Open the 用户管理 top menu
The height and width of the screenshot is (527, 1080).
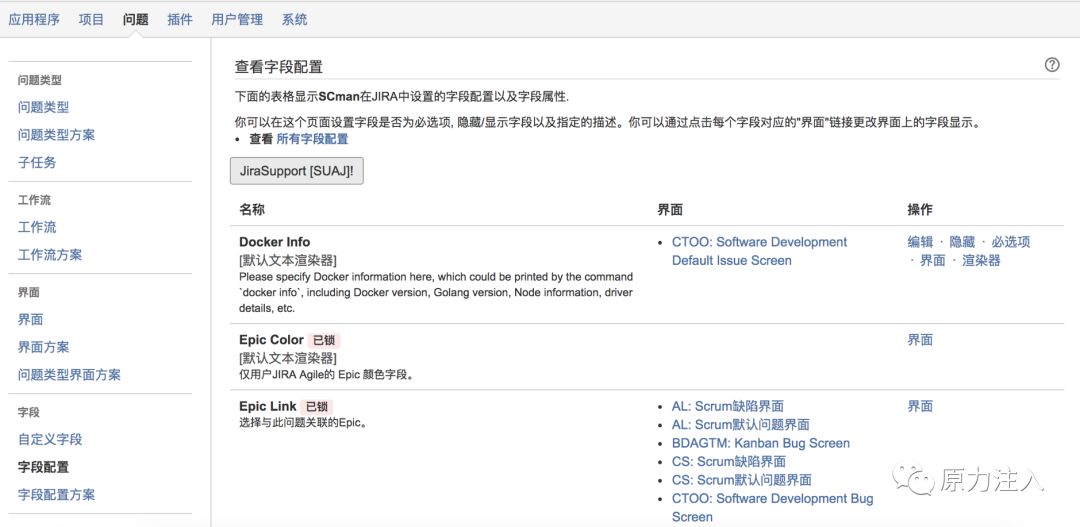pos(237,19)
